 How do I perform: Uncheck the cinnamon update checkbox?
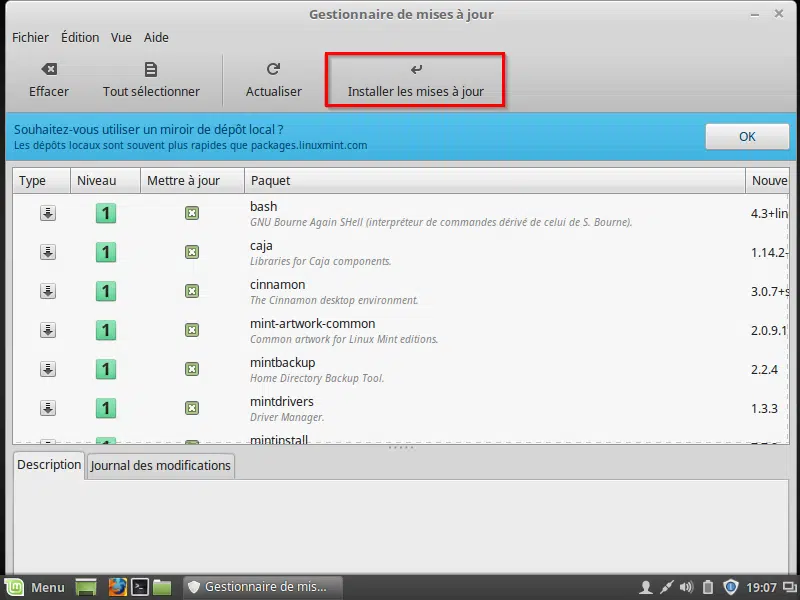tap(192, 291)
